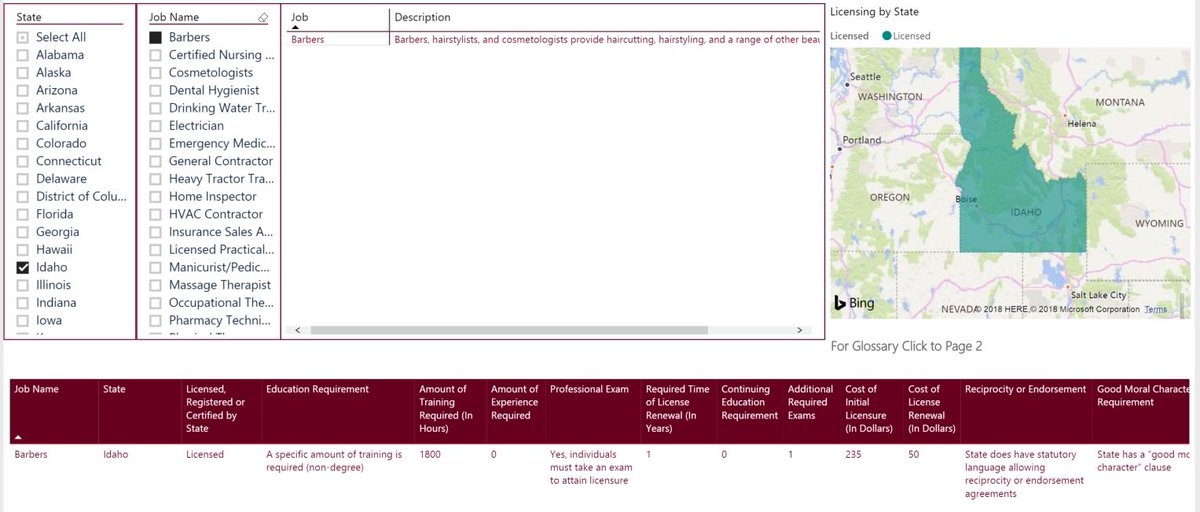
Task: Select the Licensed Practical... job checkbox
Action: click(155, 249)
